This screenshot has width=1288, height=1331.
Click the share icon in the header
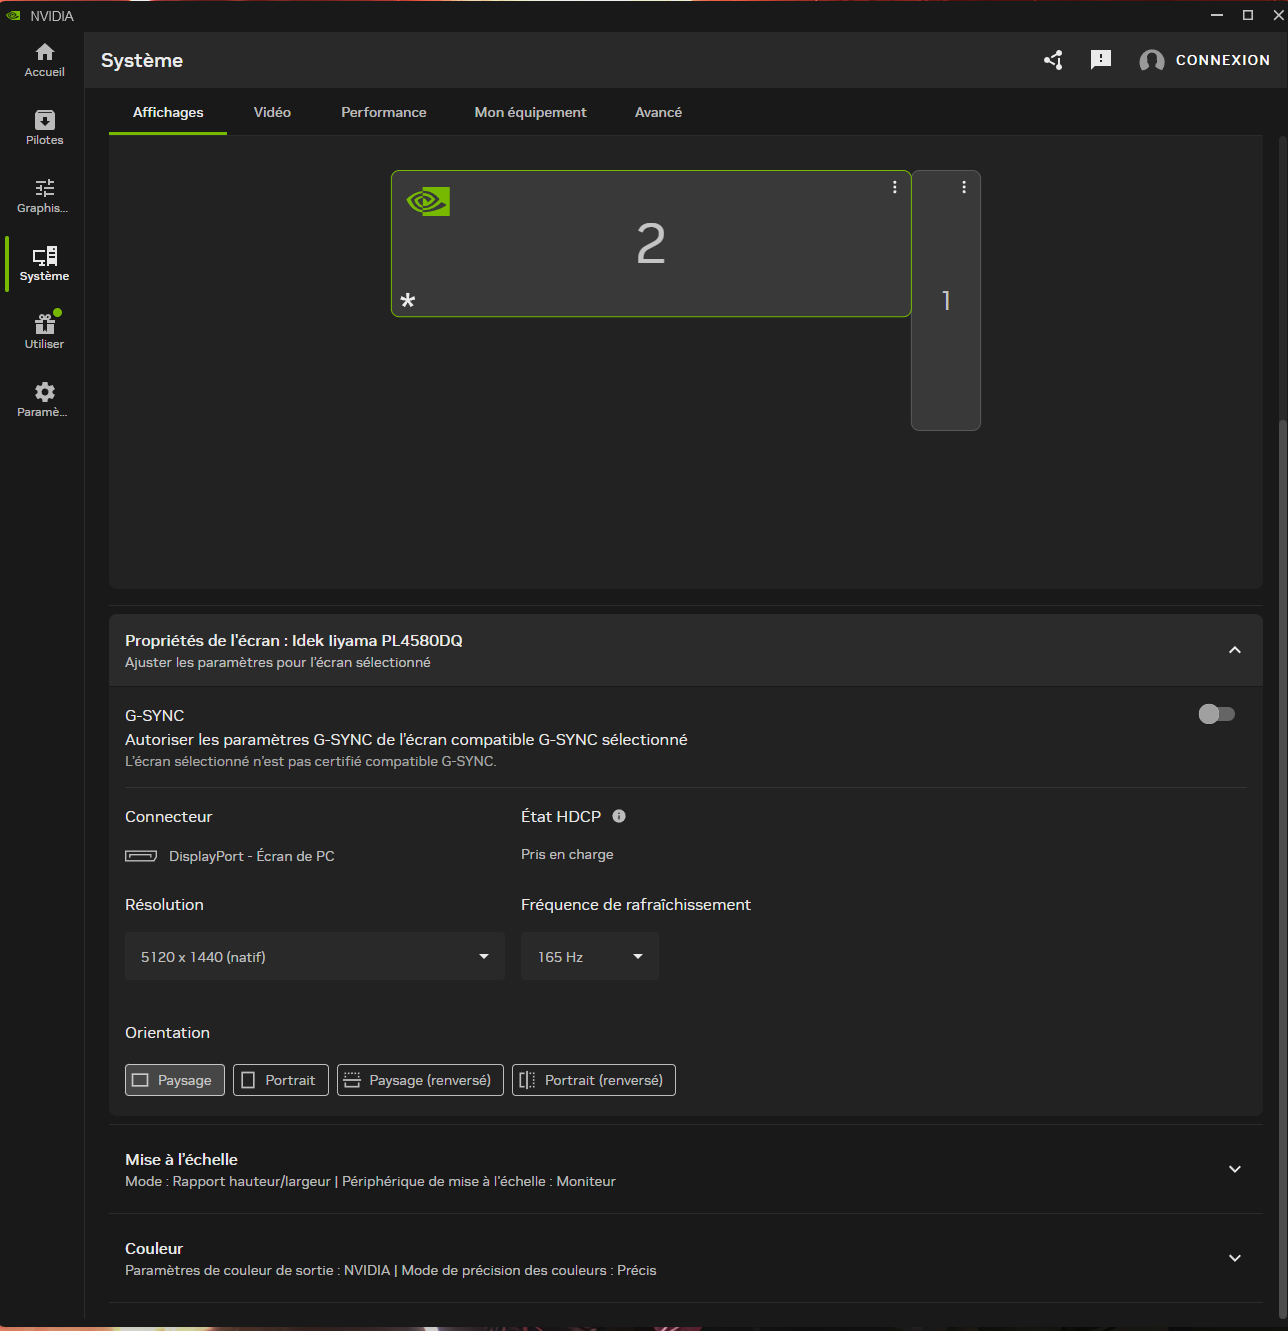coord(1052,60)
